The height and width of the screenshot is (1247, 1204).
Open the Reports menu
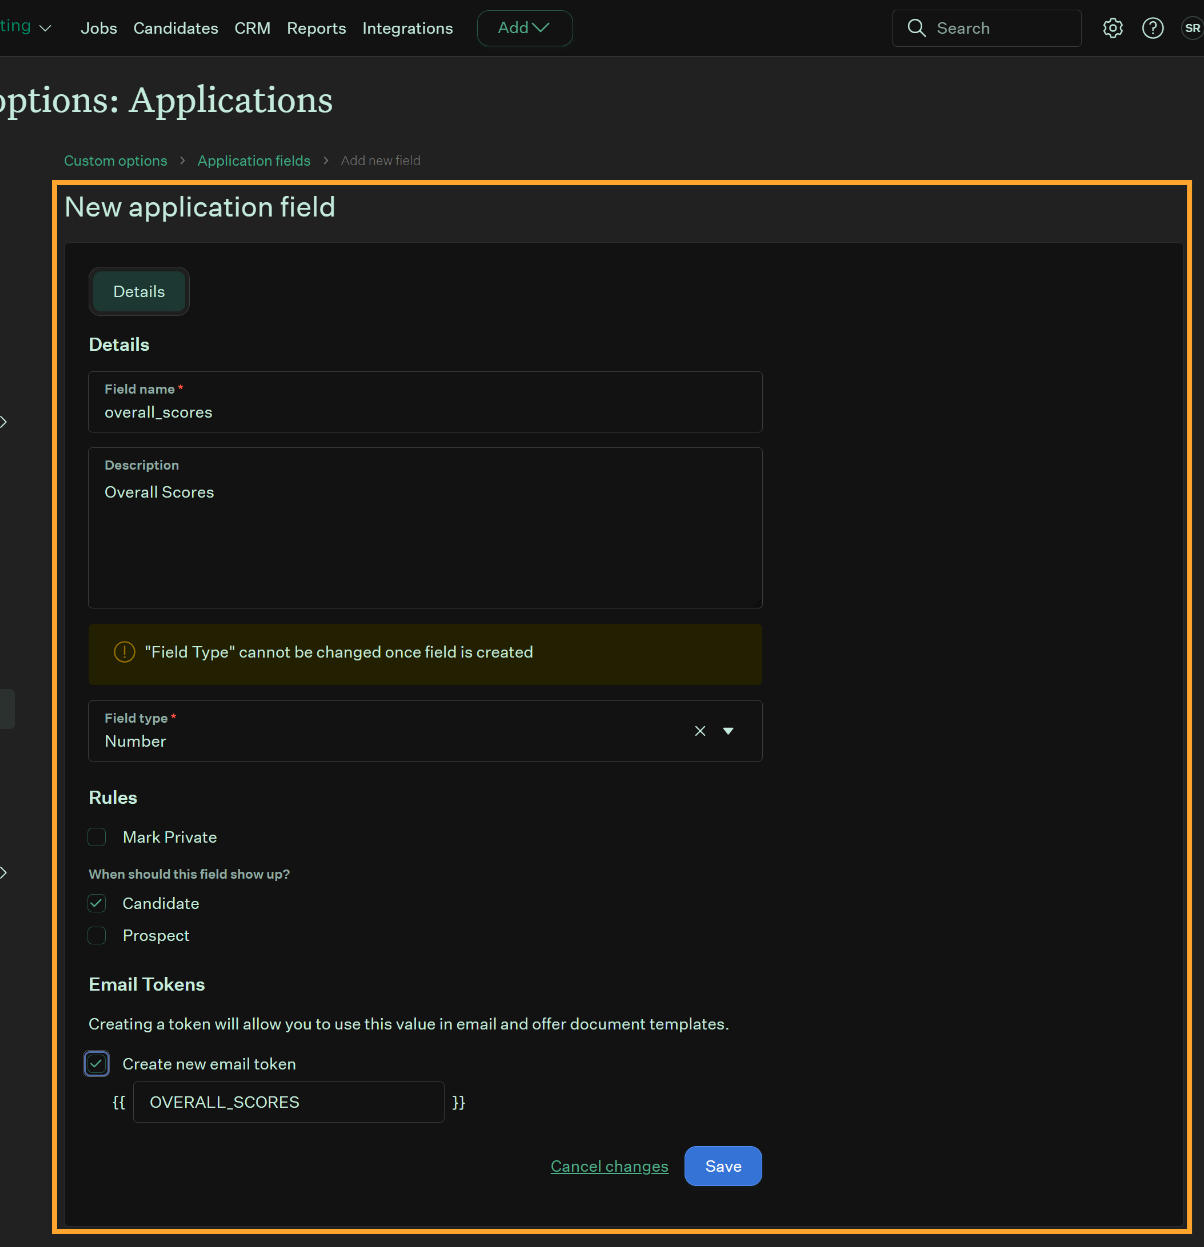pyautogui.click(x=316, y=28)
